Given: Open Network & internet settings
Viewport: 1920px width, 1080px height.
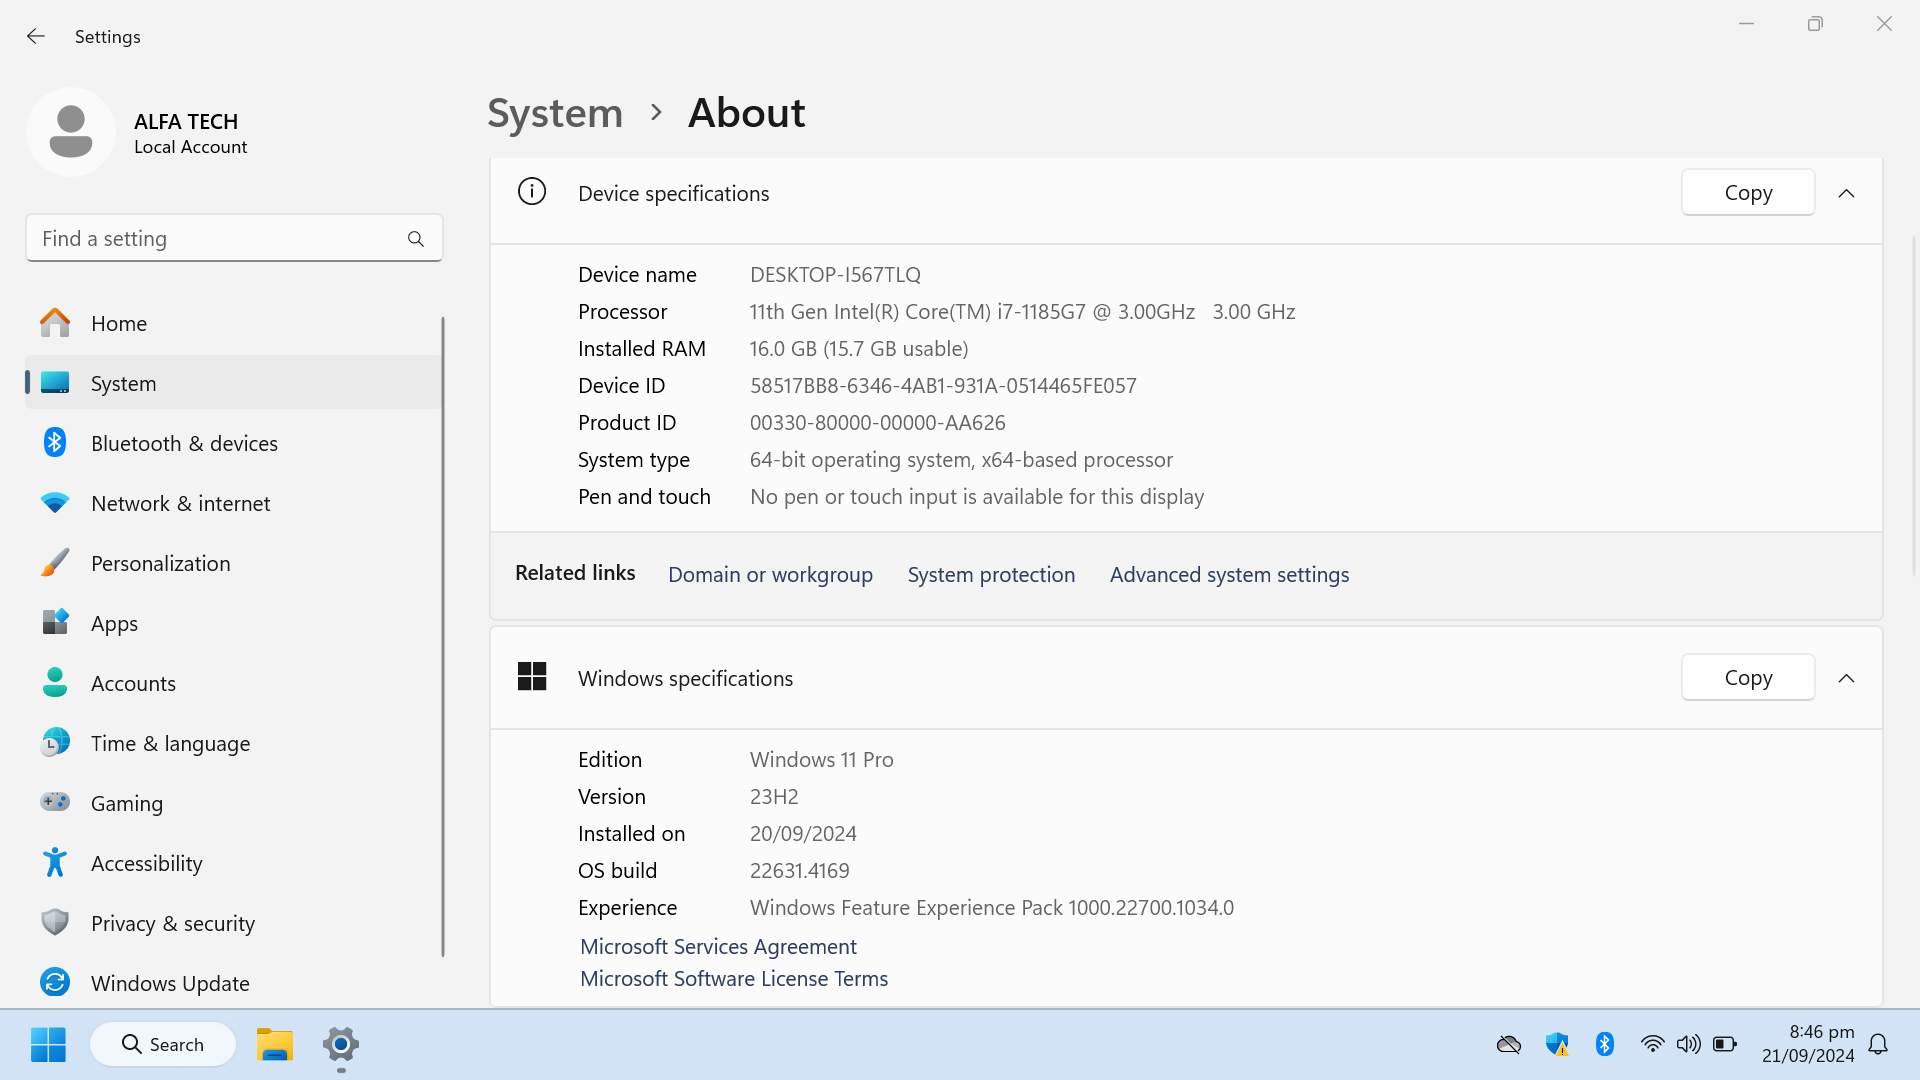Looking at the screenshot, I should tap(233, 503).
